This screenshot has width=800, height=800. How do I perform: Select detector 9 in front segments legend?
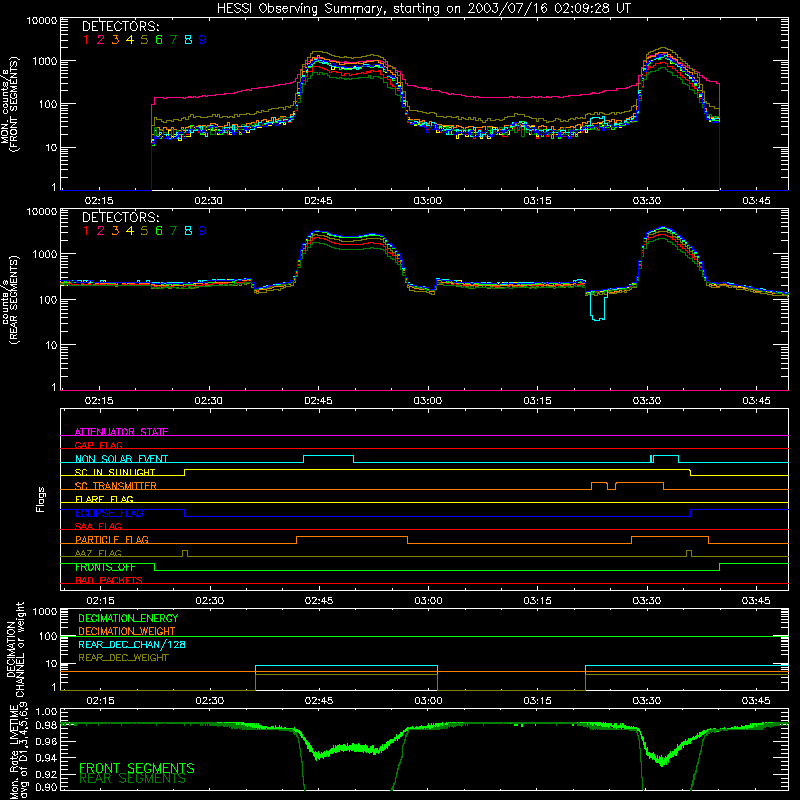coord(203,40)
